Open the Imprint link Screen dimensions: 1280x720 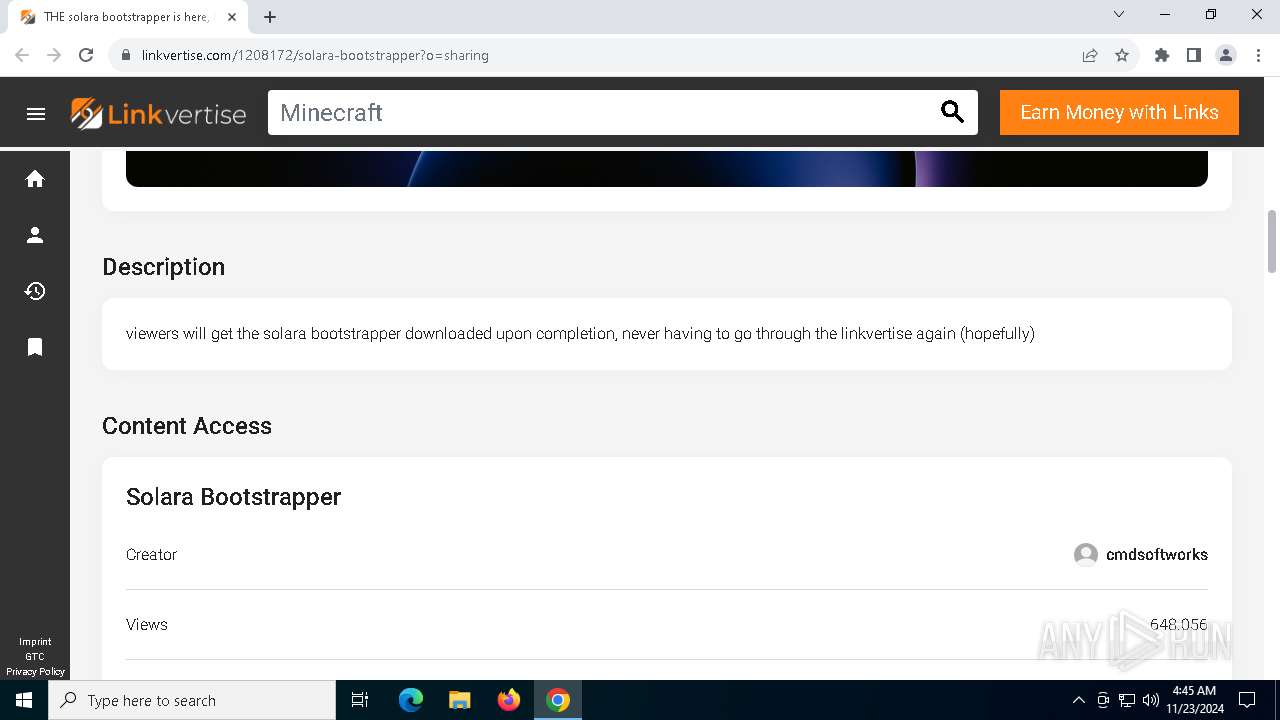coord(35,642)
